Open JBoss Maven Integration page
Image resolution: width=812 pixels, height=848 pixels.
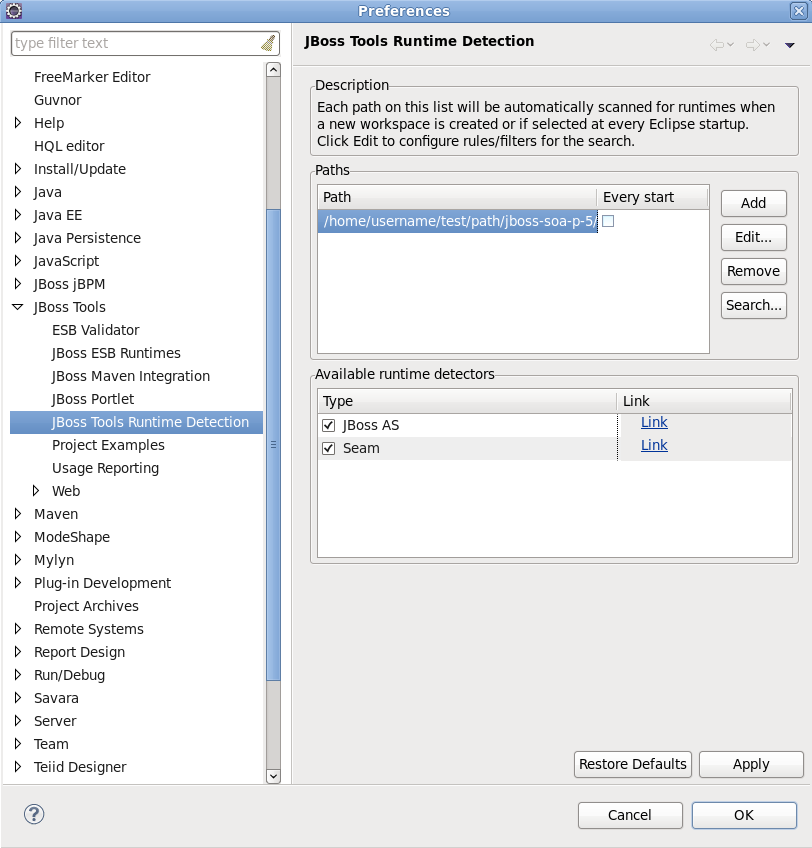(x=130, y=376)
